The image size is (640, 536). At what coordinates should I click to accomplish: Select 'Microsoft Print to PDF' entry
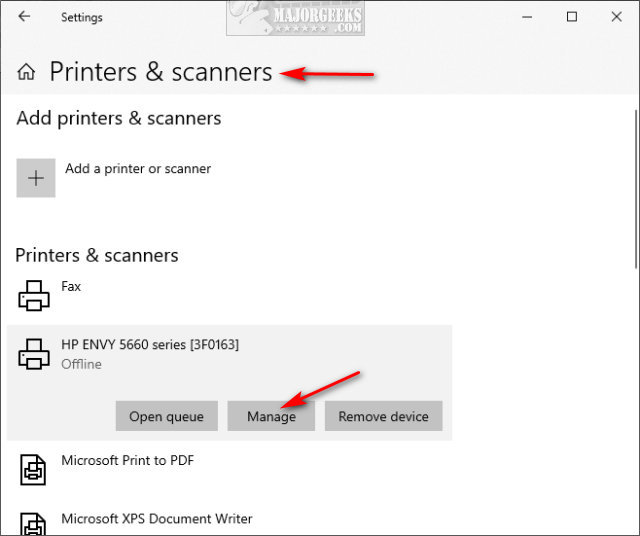(x=127, y=460)
